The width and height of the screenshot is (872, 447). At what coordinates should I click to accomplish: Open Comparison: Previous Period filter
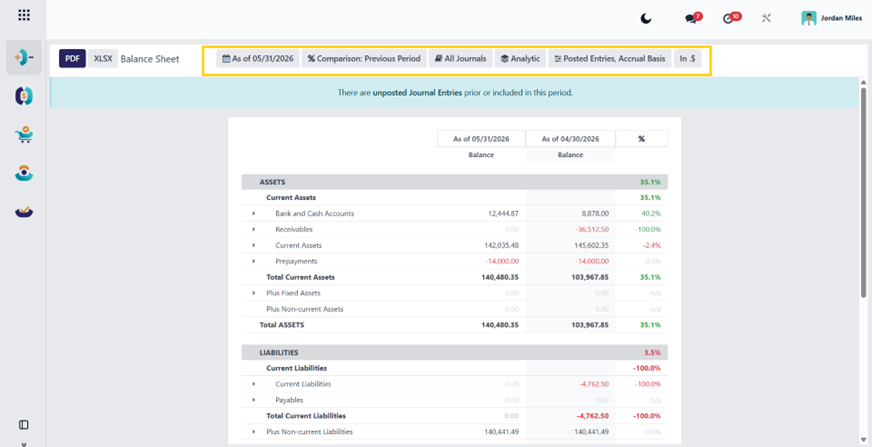[364, 58]
